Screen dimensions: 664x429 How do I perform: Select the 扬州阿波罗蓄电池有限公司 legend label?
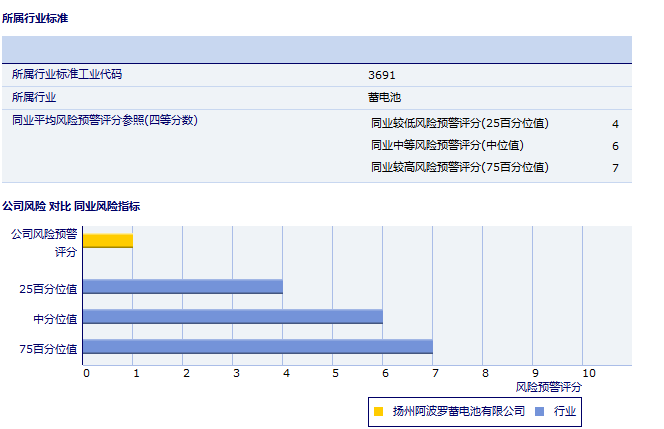pos(458,411)
